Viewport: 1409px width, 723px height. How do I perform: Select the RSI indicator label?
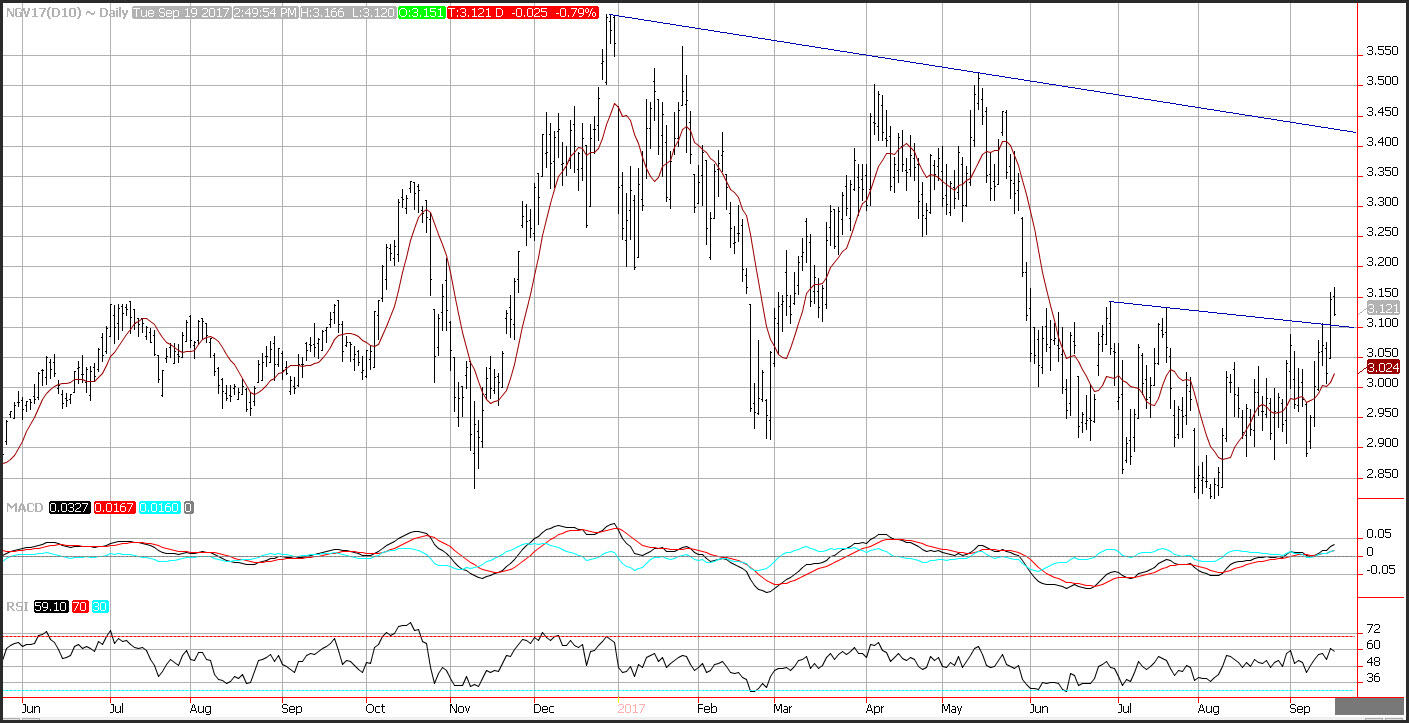coord(16,606)
